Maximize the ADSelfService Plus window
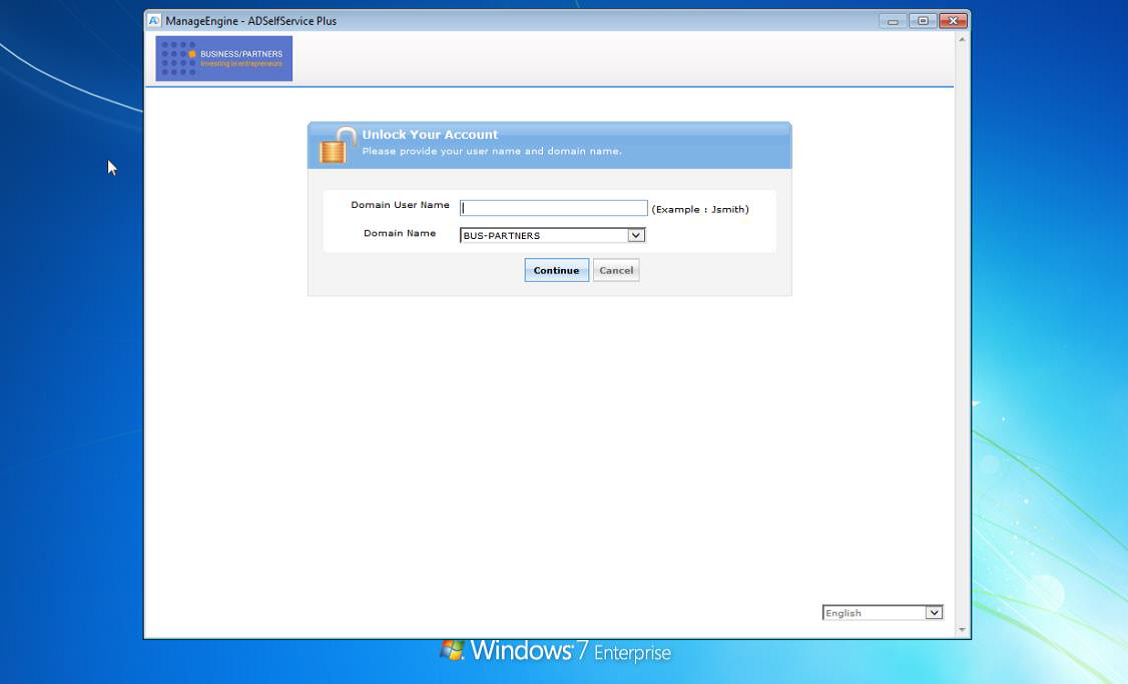The width and height of the screenshot is (1128, 684). [x=922, y=22]
